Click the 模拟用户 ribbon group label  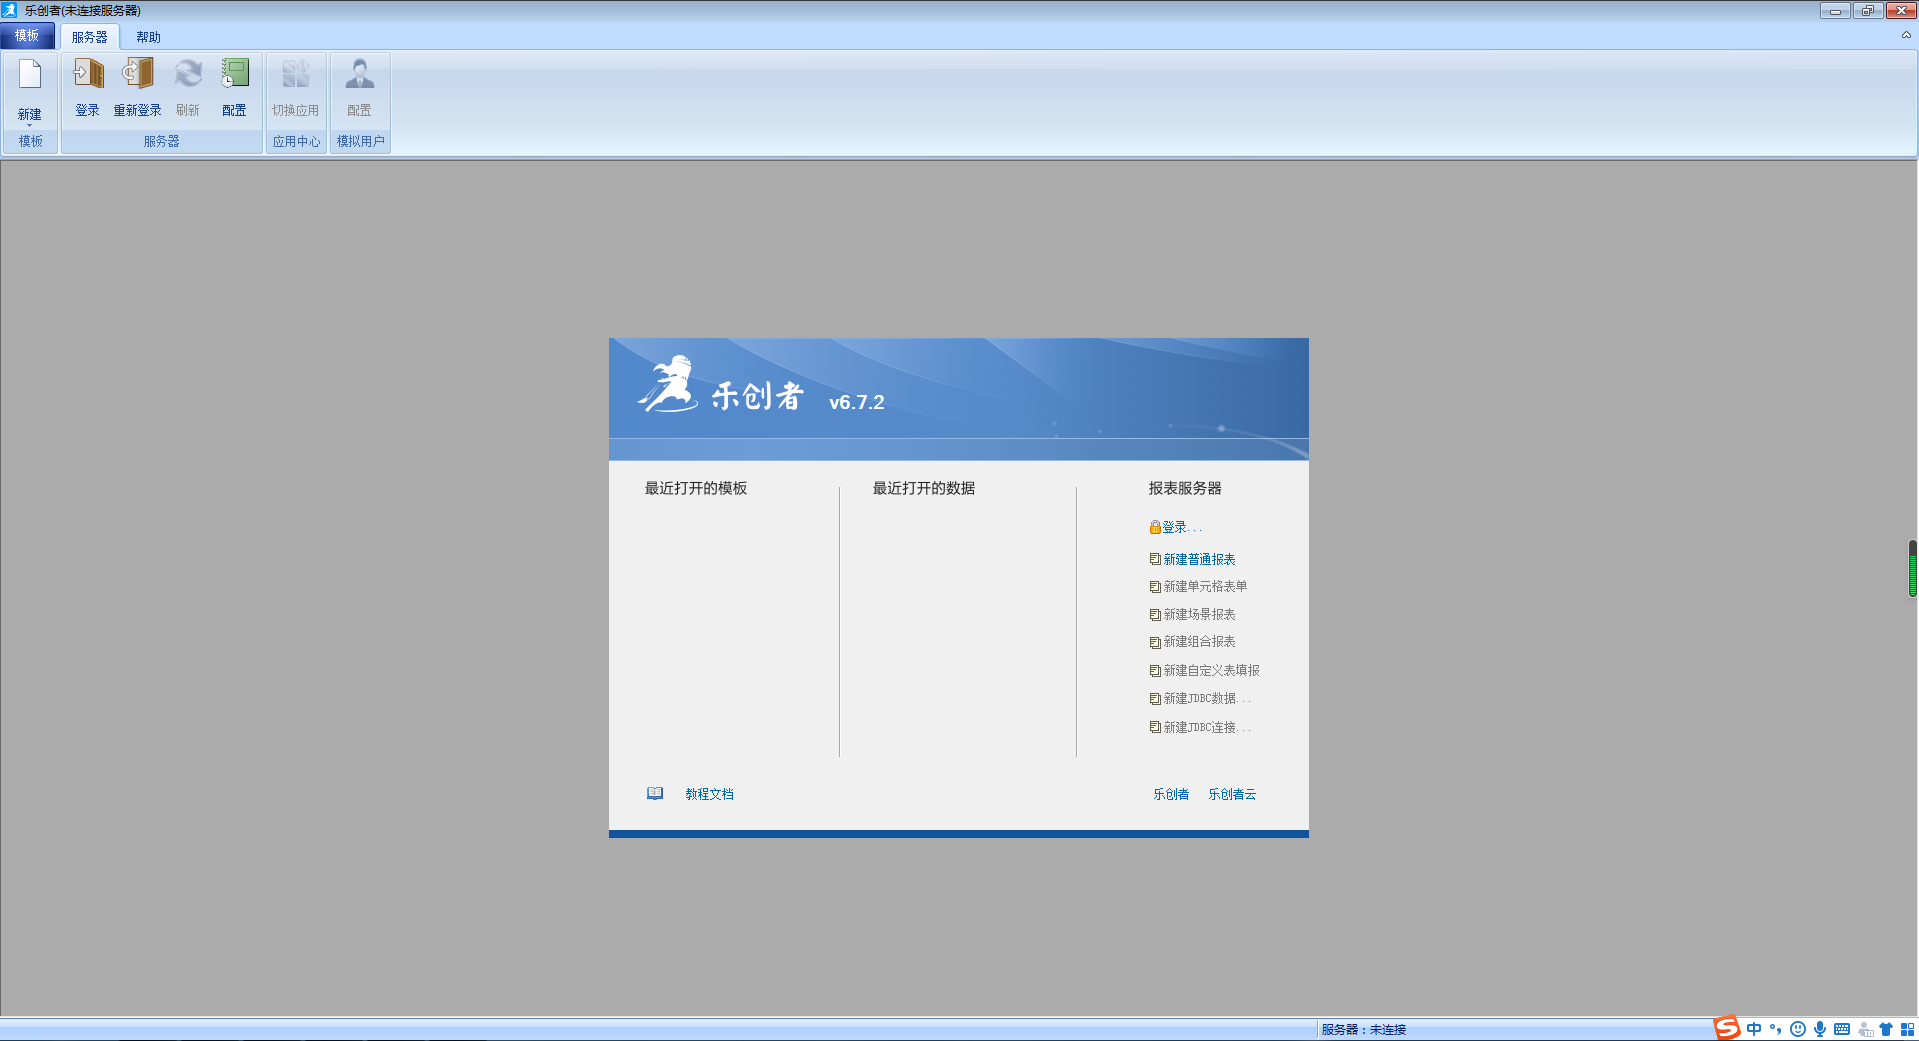click(361, 141)
